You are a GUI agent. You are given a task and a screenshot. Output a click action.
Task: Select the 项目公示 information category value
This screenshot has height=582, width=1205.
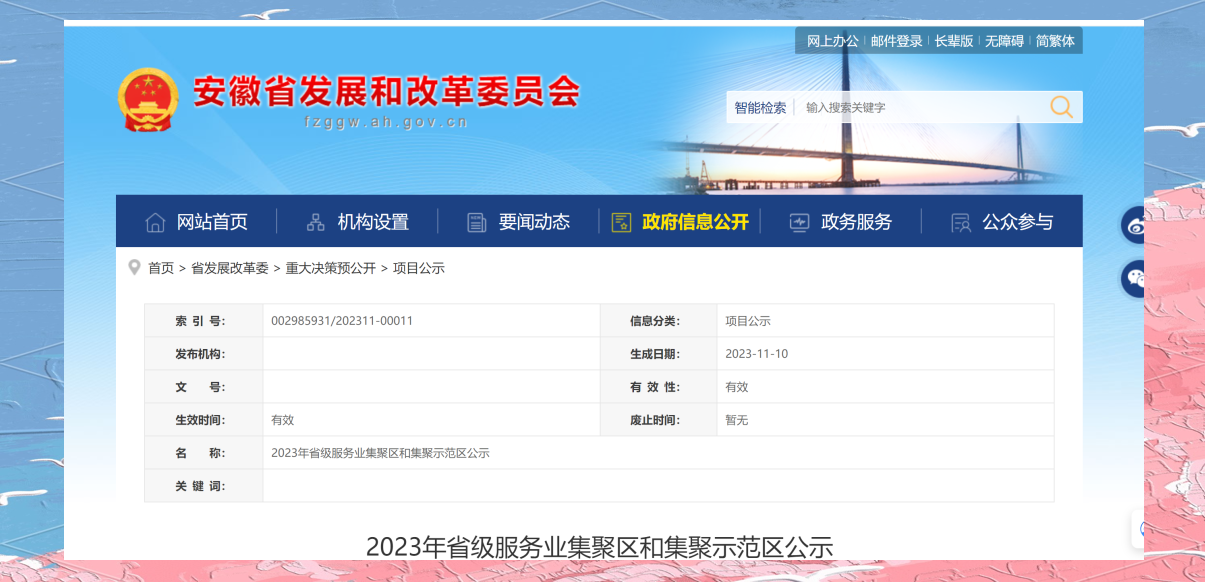click(x=748, y=321)
